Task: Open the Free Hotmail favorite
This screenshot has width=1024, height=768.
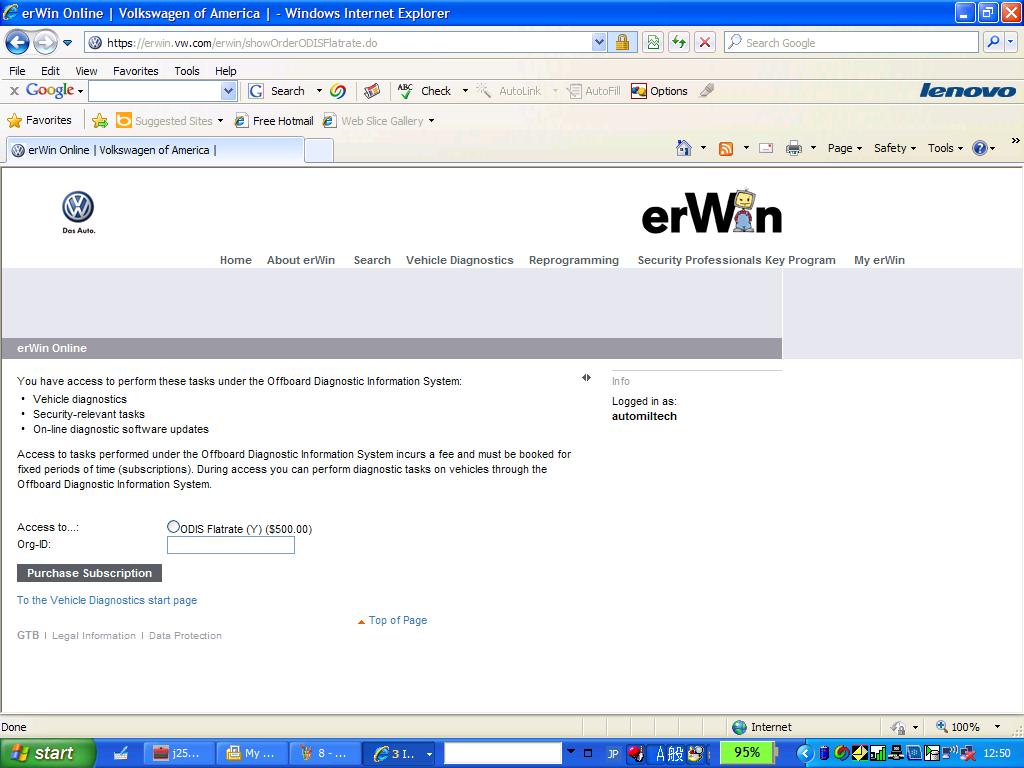Action: pyautogui.click(x=274, y=121)
